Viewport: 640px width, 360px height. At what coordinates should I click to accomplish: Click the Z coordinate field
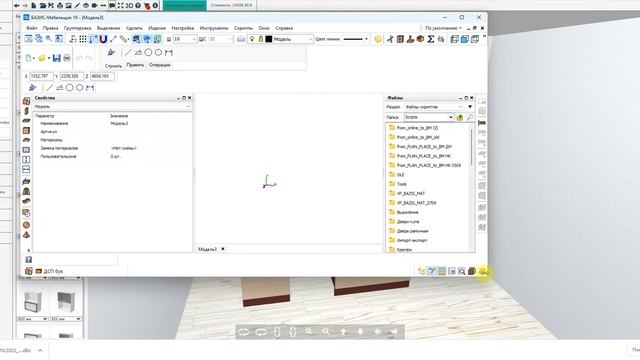[x=102, y=76]
